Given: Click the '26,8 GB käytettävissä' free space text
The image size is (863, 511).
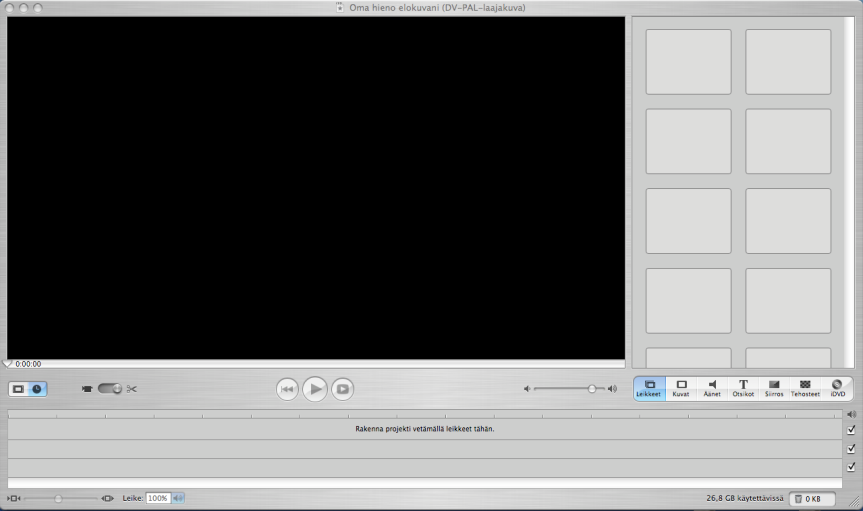Looking at the screenshot, I should [745, 498].
